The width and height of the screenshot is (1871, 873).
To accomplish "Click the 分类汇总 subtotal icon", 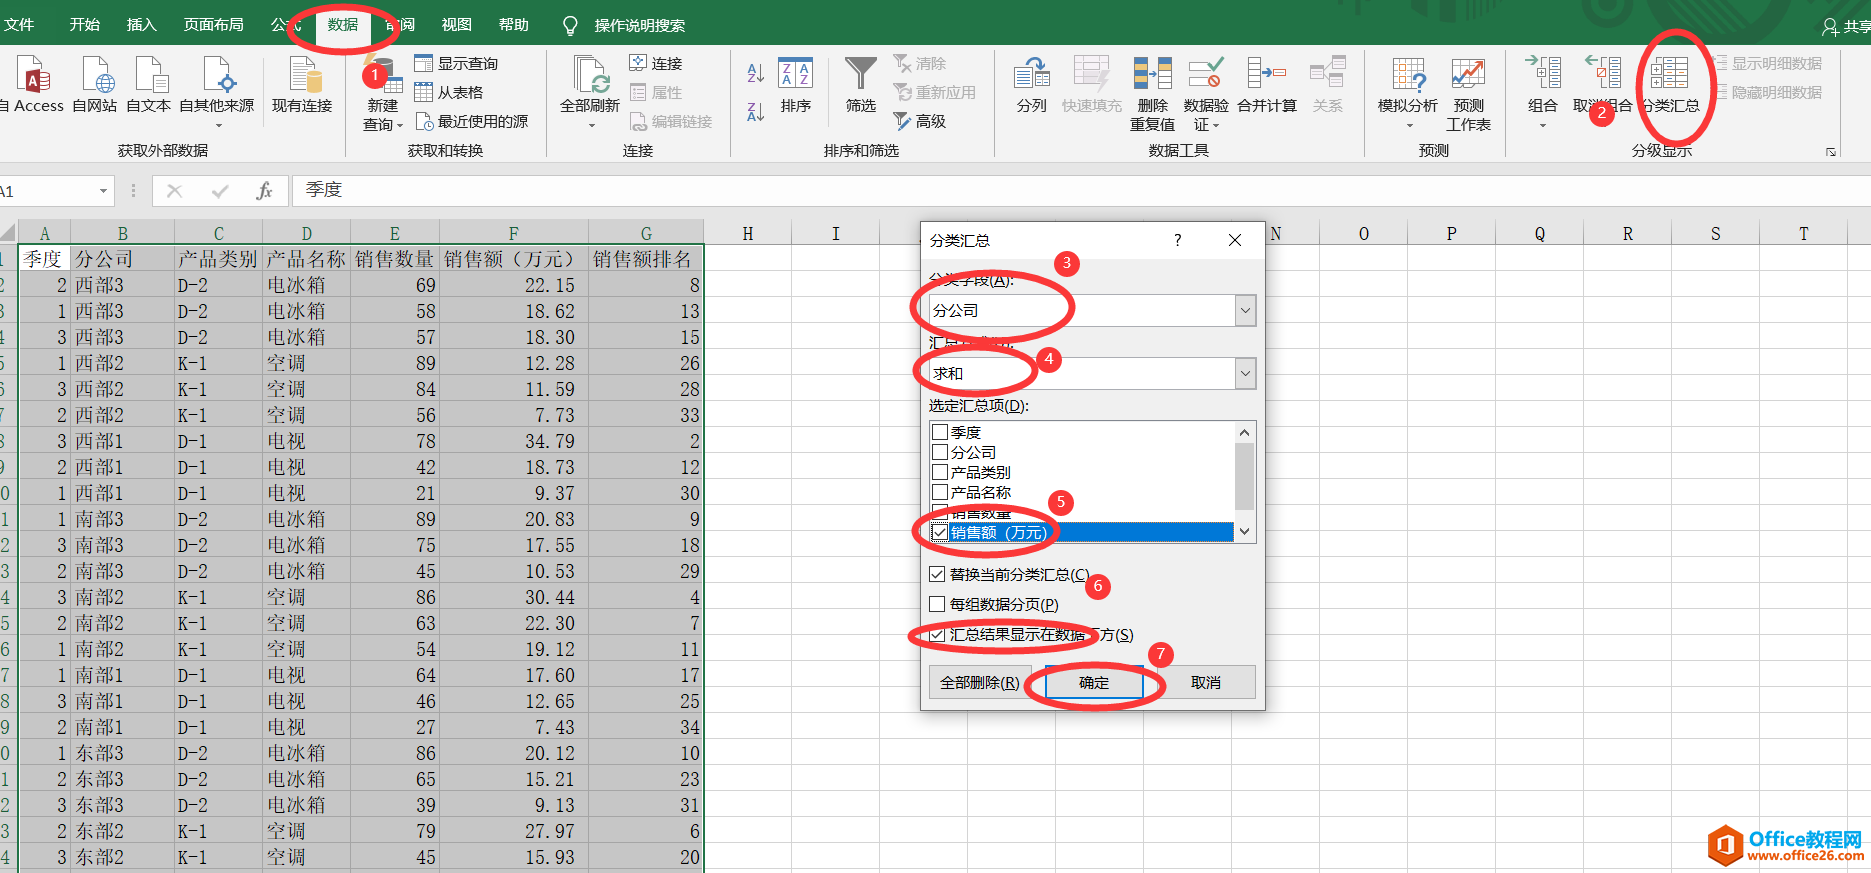I will (x=1669, y=73).
